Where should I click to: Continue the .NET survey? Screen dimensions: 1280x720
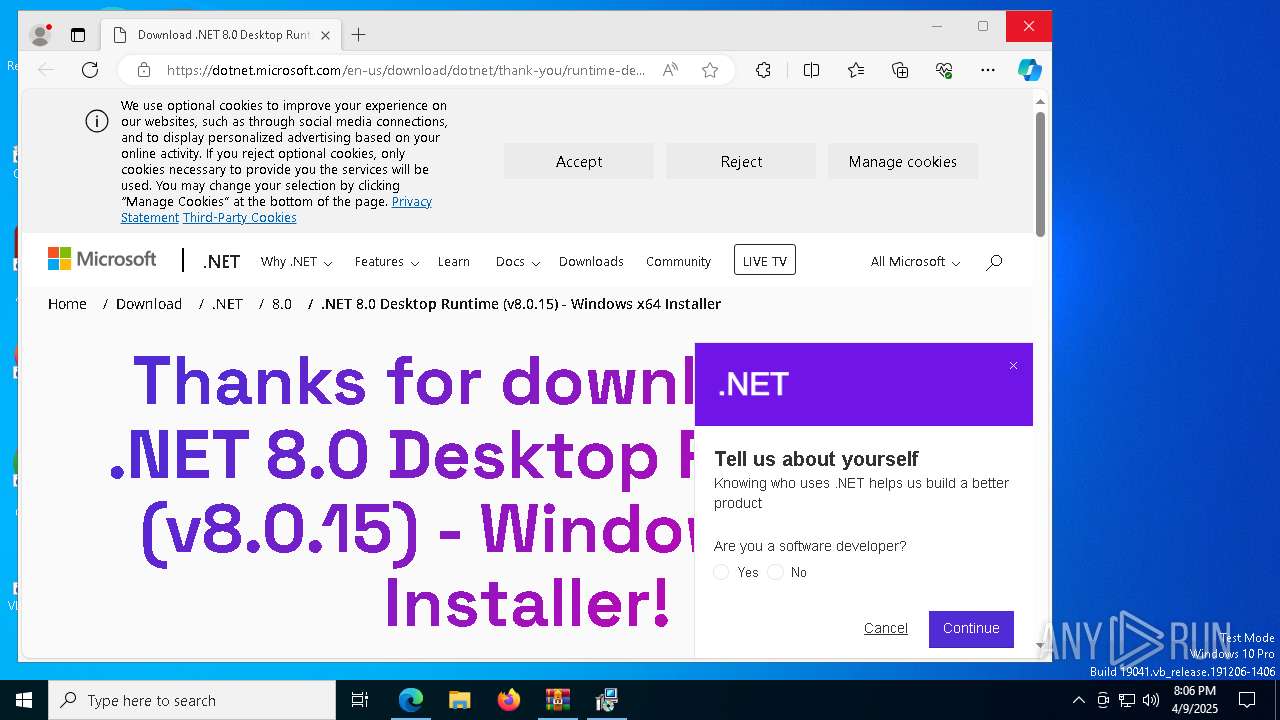coord(971,628)
